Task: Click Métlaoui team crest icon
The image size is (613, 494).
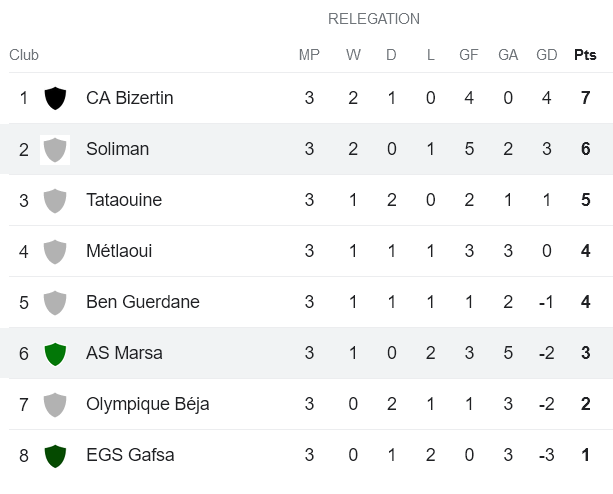Action: click(x=55, y=251)
